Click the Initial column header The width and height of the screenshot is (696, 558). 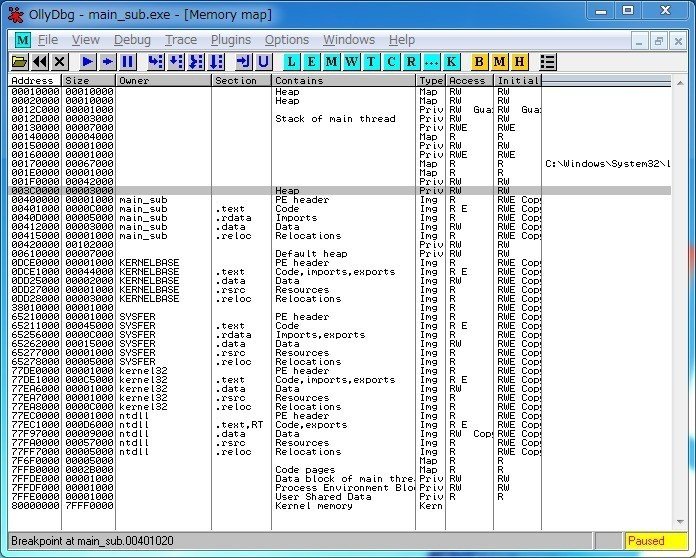point(518,81)
